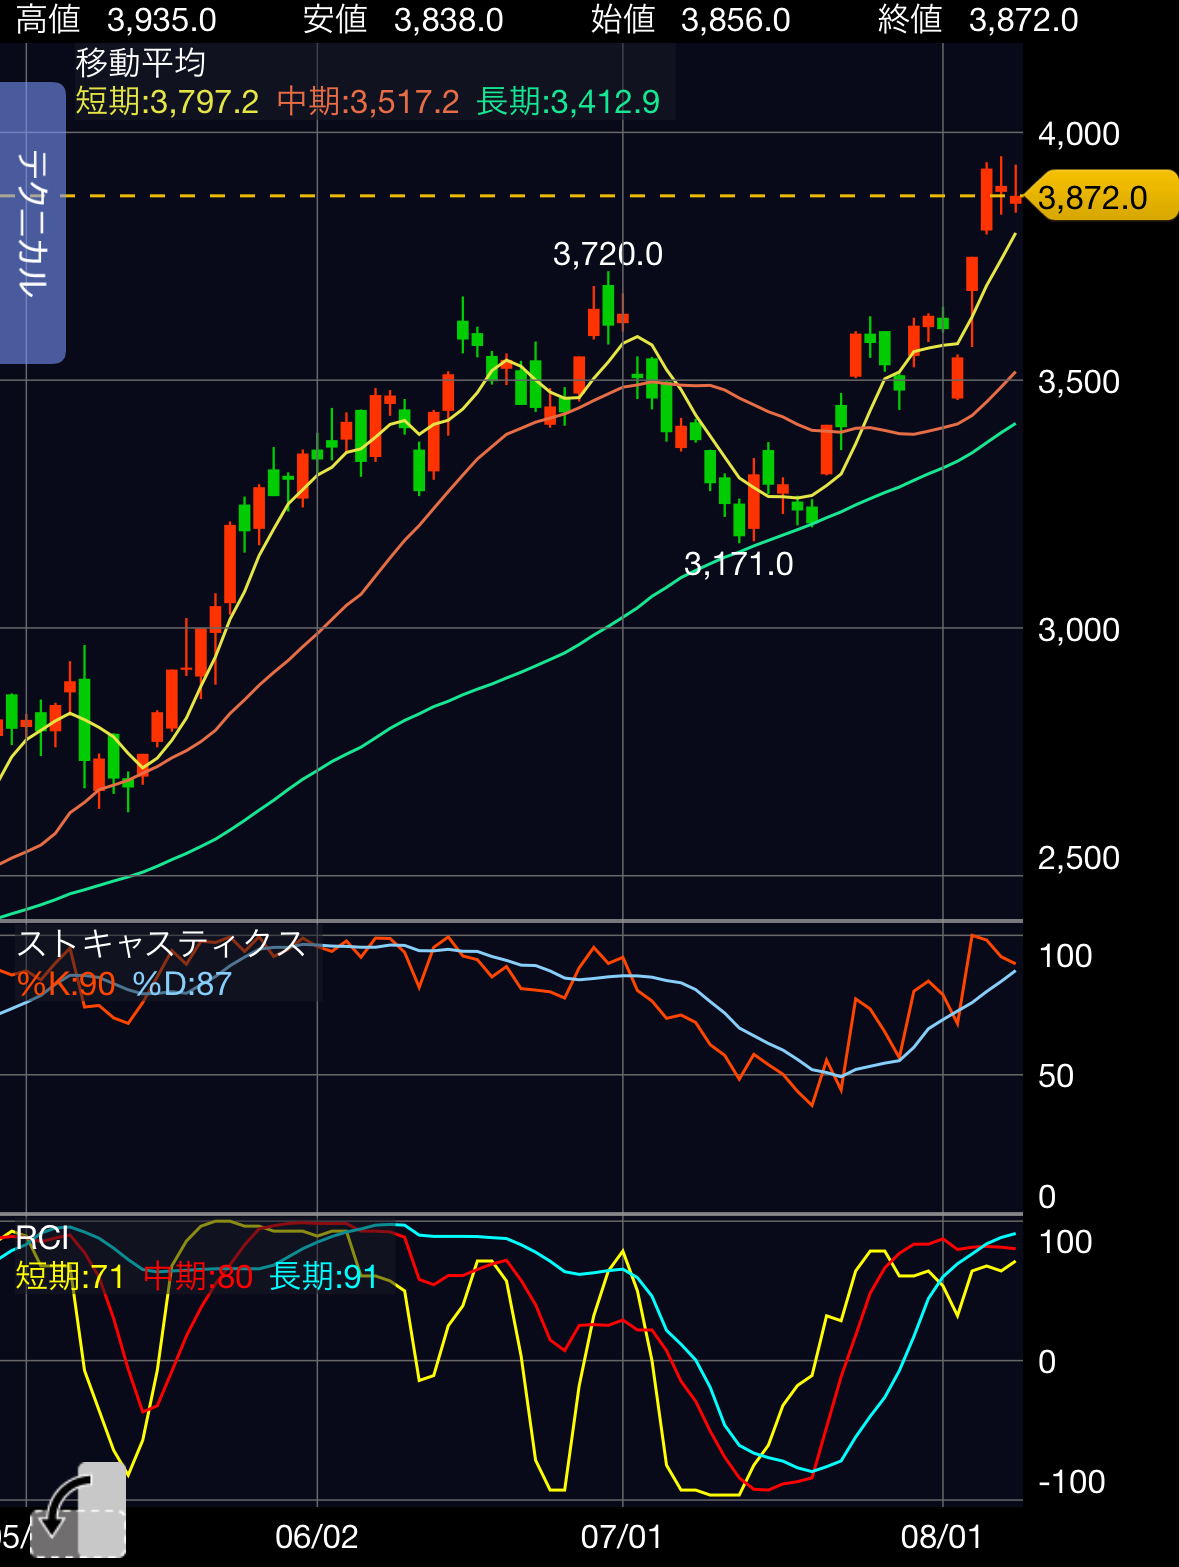Tap the yellow 3,872.0 current price tag
This screenshot has width=1179, height=1567.
pyautogui.click(x=1100, y=197)
